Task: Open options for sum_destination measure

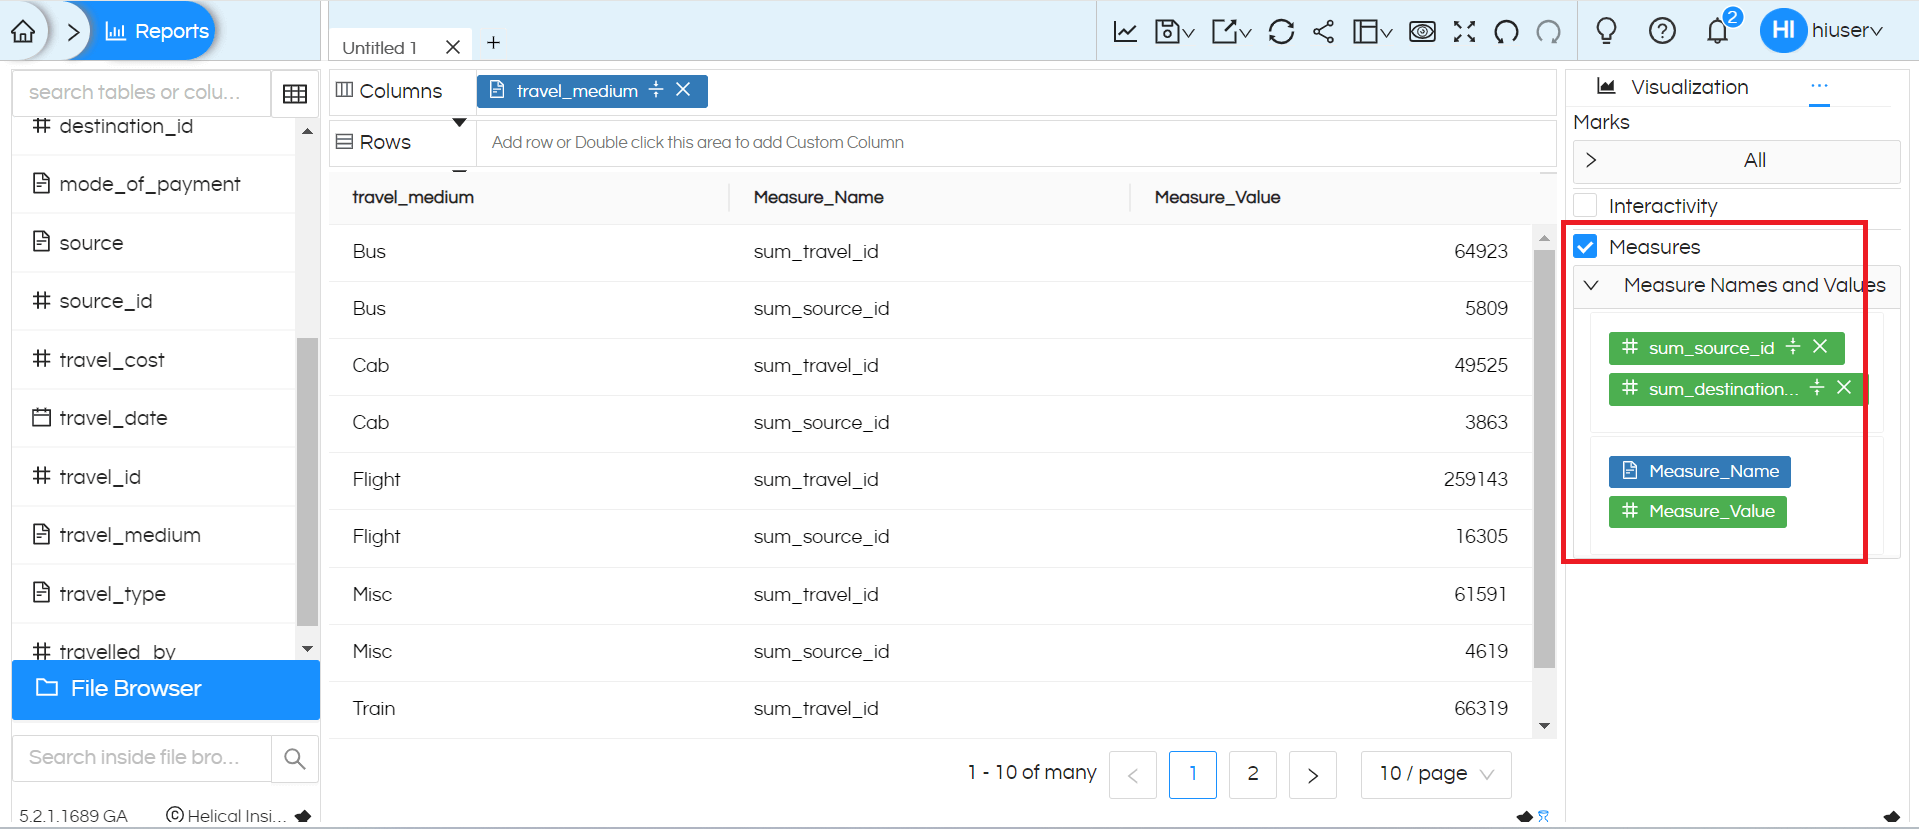Action: click(1817, 388)
